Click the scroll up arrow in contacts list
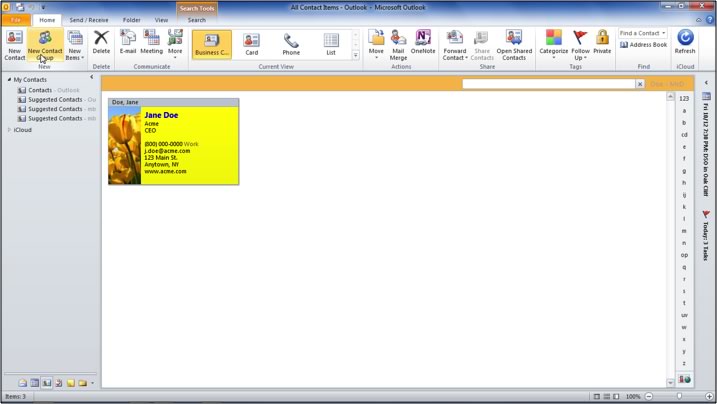The image size is (717, 404). (x=670, y=96)
